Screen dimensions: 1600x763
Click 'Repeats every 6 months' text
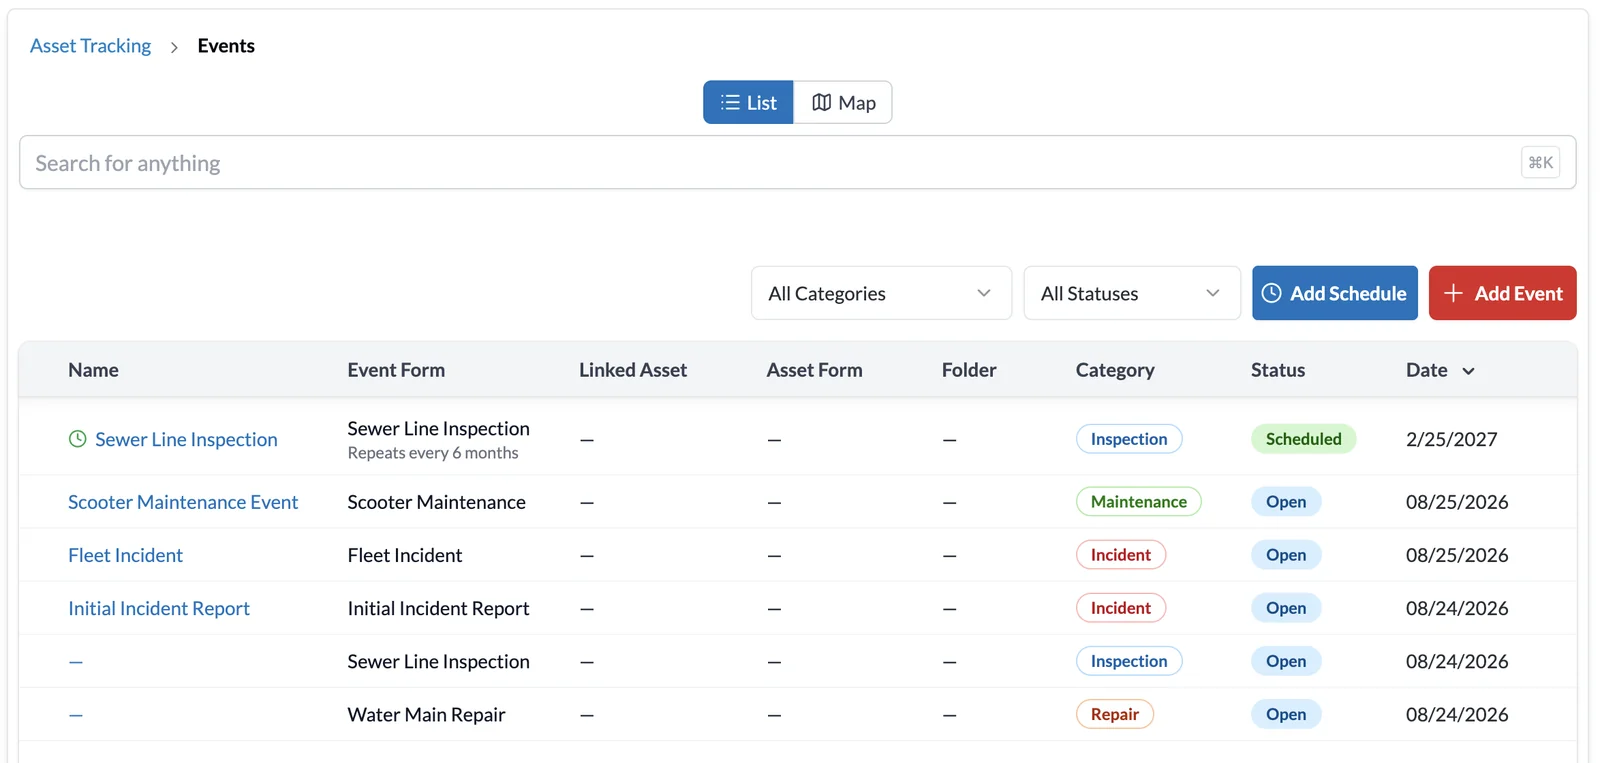(433, 453)
